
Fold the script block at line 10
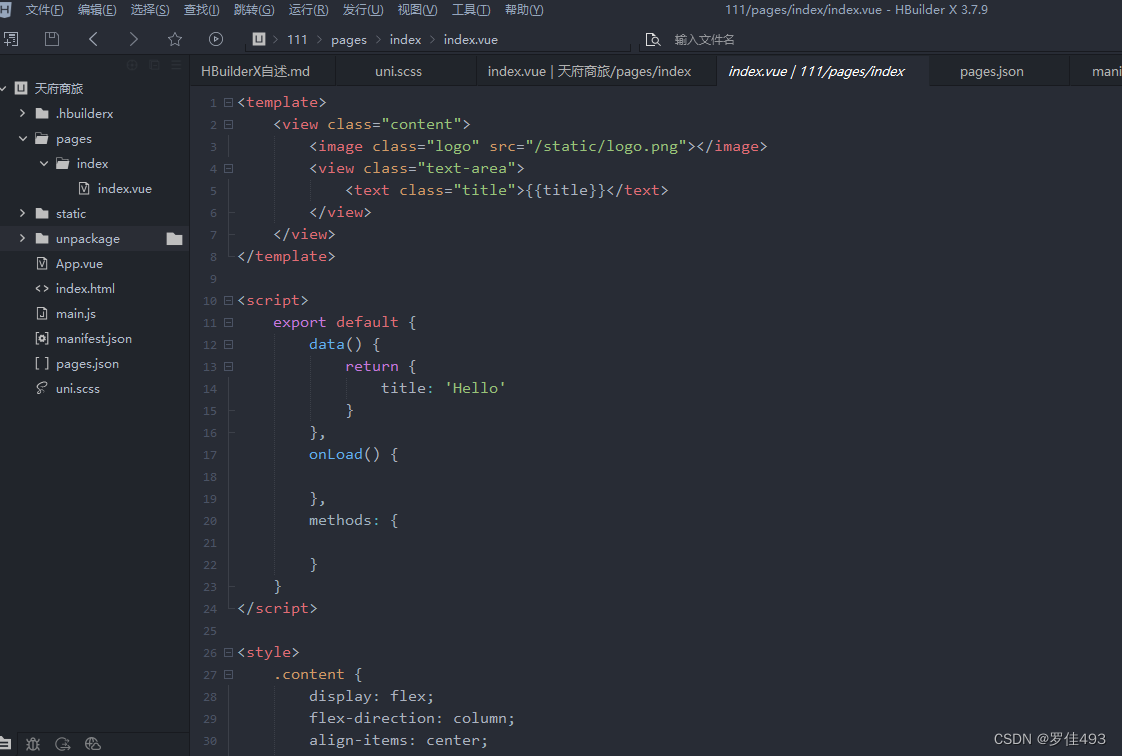tap(229, 300)
